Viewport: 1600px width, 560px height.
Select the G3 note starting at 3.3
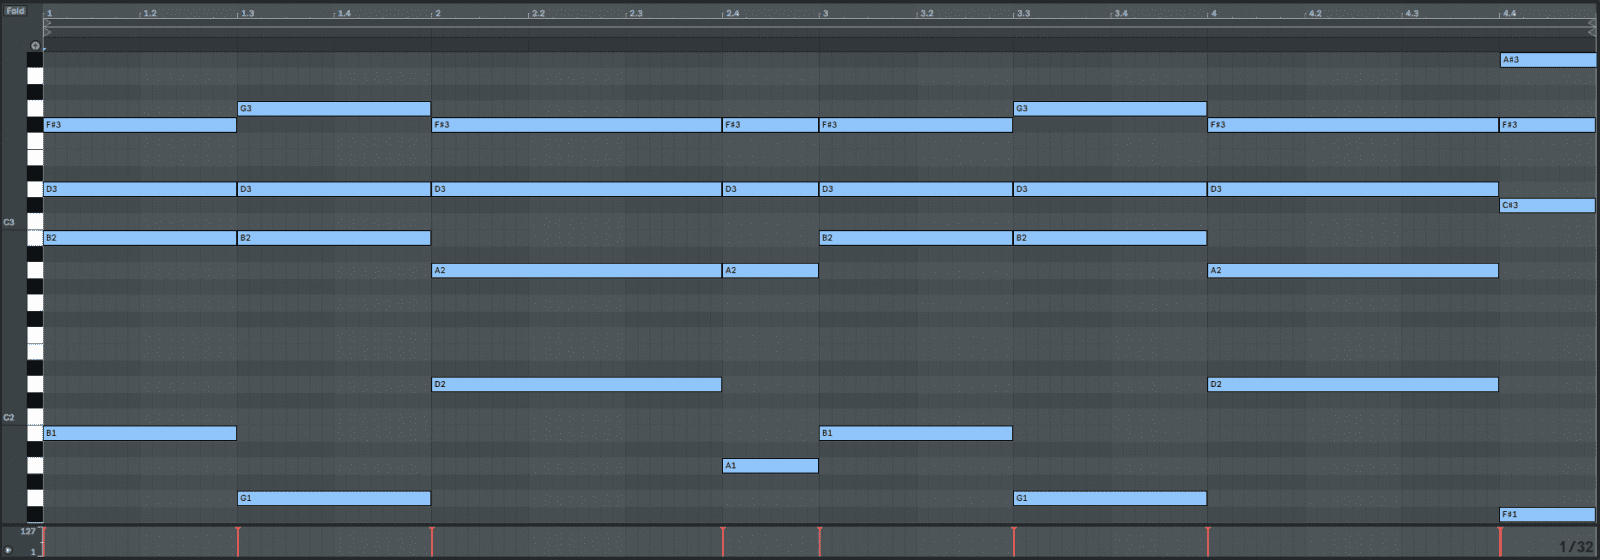[1110, 108]
